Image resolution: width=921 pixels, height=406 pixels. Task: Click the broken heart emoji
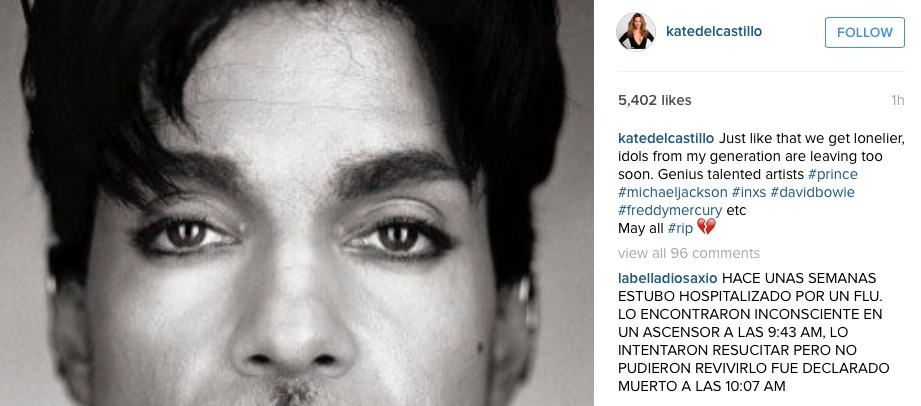[706, 227]
